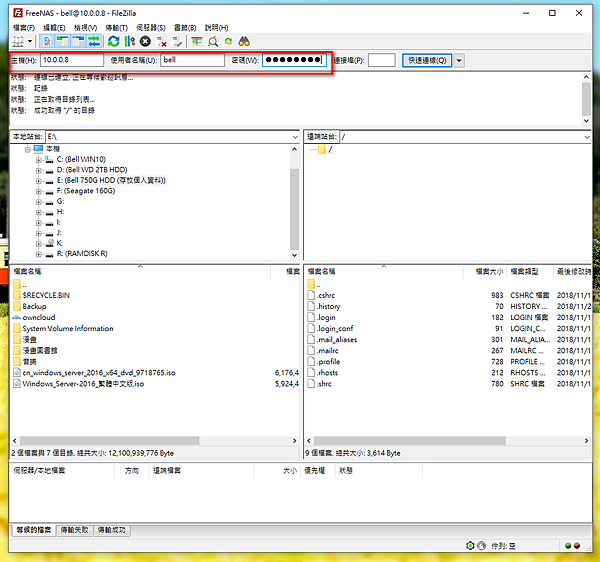Switch to the successful transfers tab 傳輸成功
The height and width of the screenshot is (562, 600).
[112, 530]
